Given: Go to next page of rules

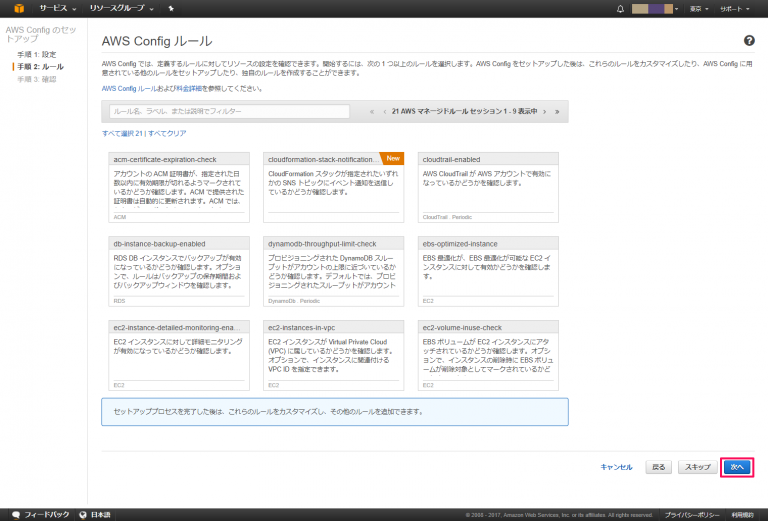Looking at the screenshot, I should click(x=545, y=112).
